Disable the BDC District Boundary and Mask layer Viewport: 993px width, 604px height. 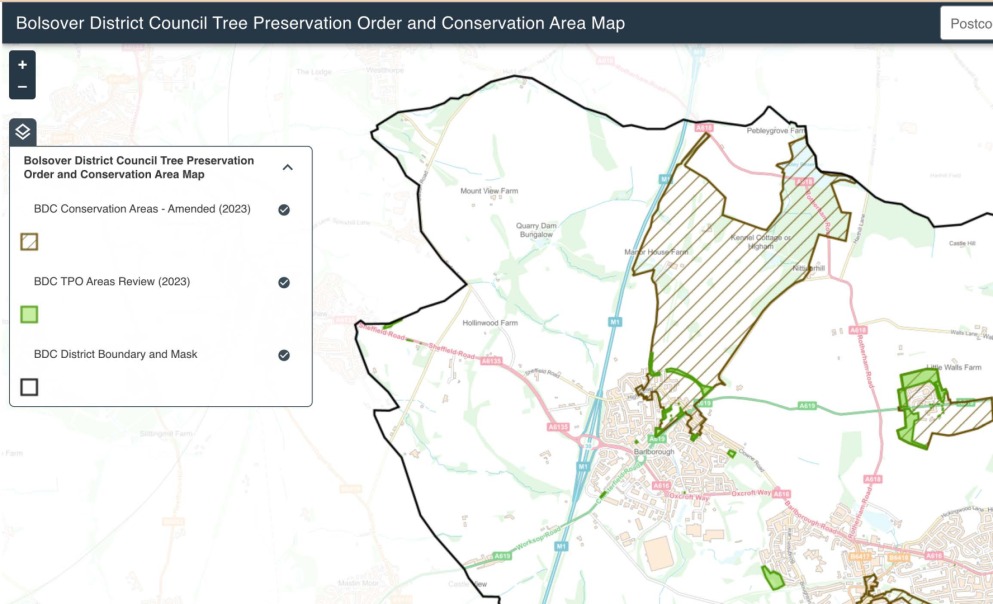pyautogui.click(x=284, y=354)
